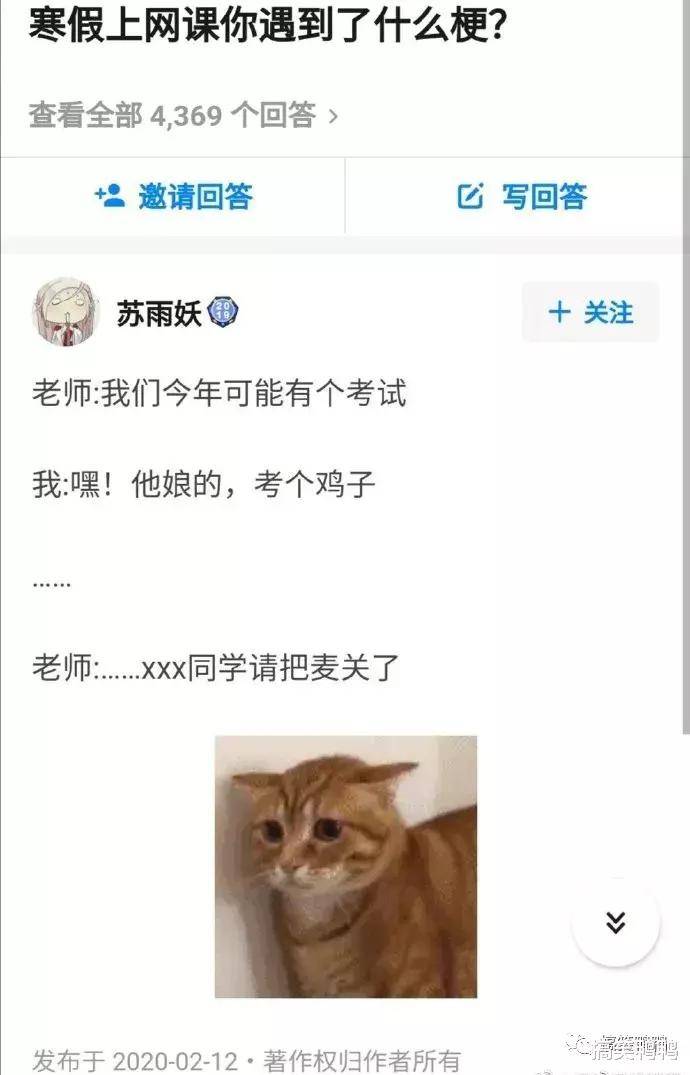The width and height of the screenshot is (690, 1075).
Task: Click the invite person icon
Action: (x=110, y=196)
